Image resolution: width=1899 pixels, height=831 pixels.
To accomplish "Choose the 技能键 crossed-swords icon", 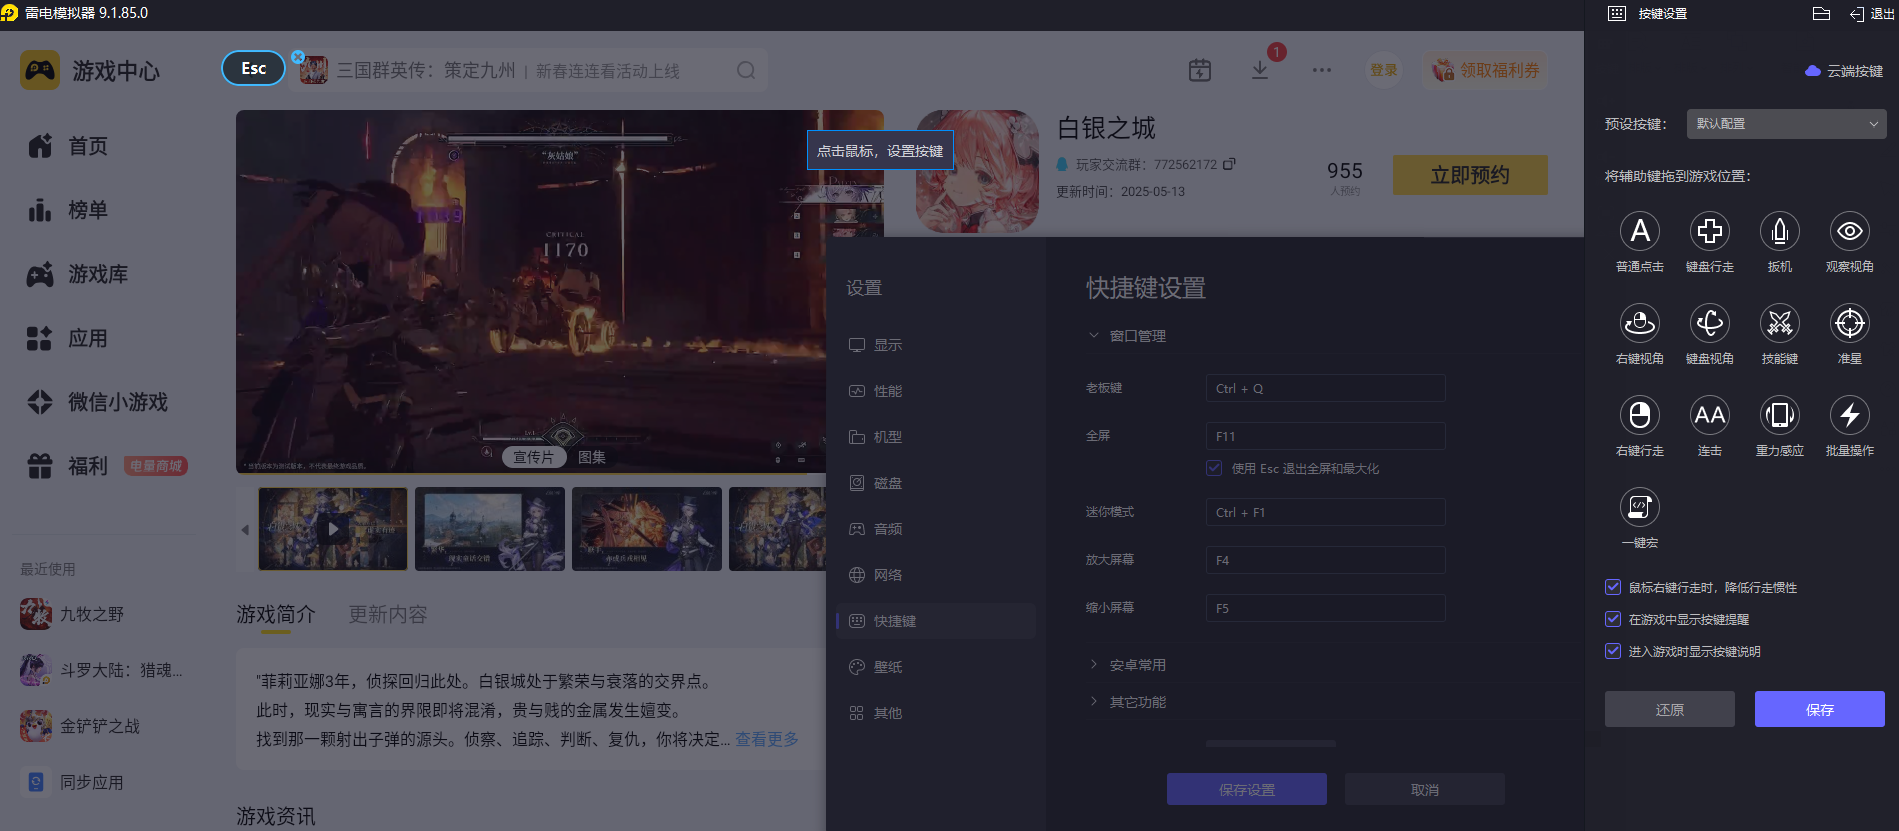I will pos(1780,323).
